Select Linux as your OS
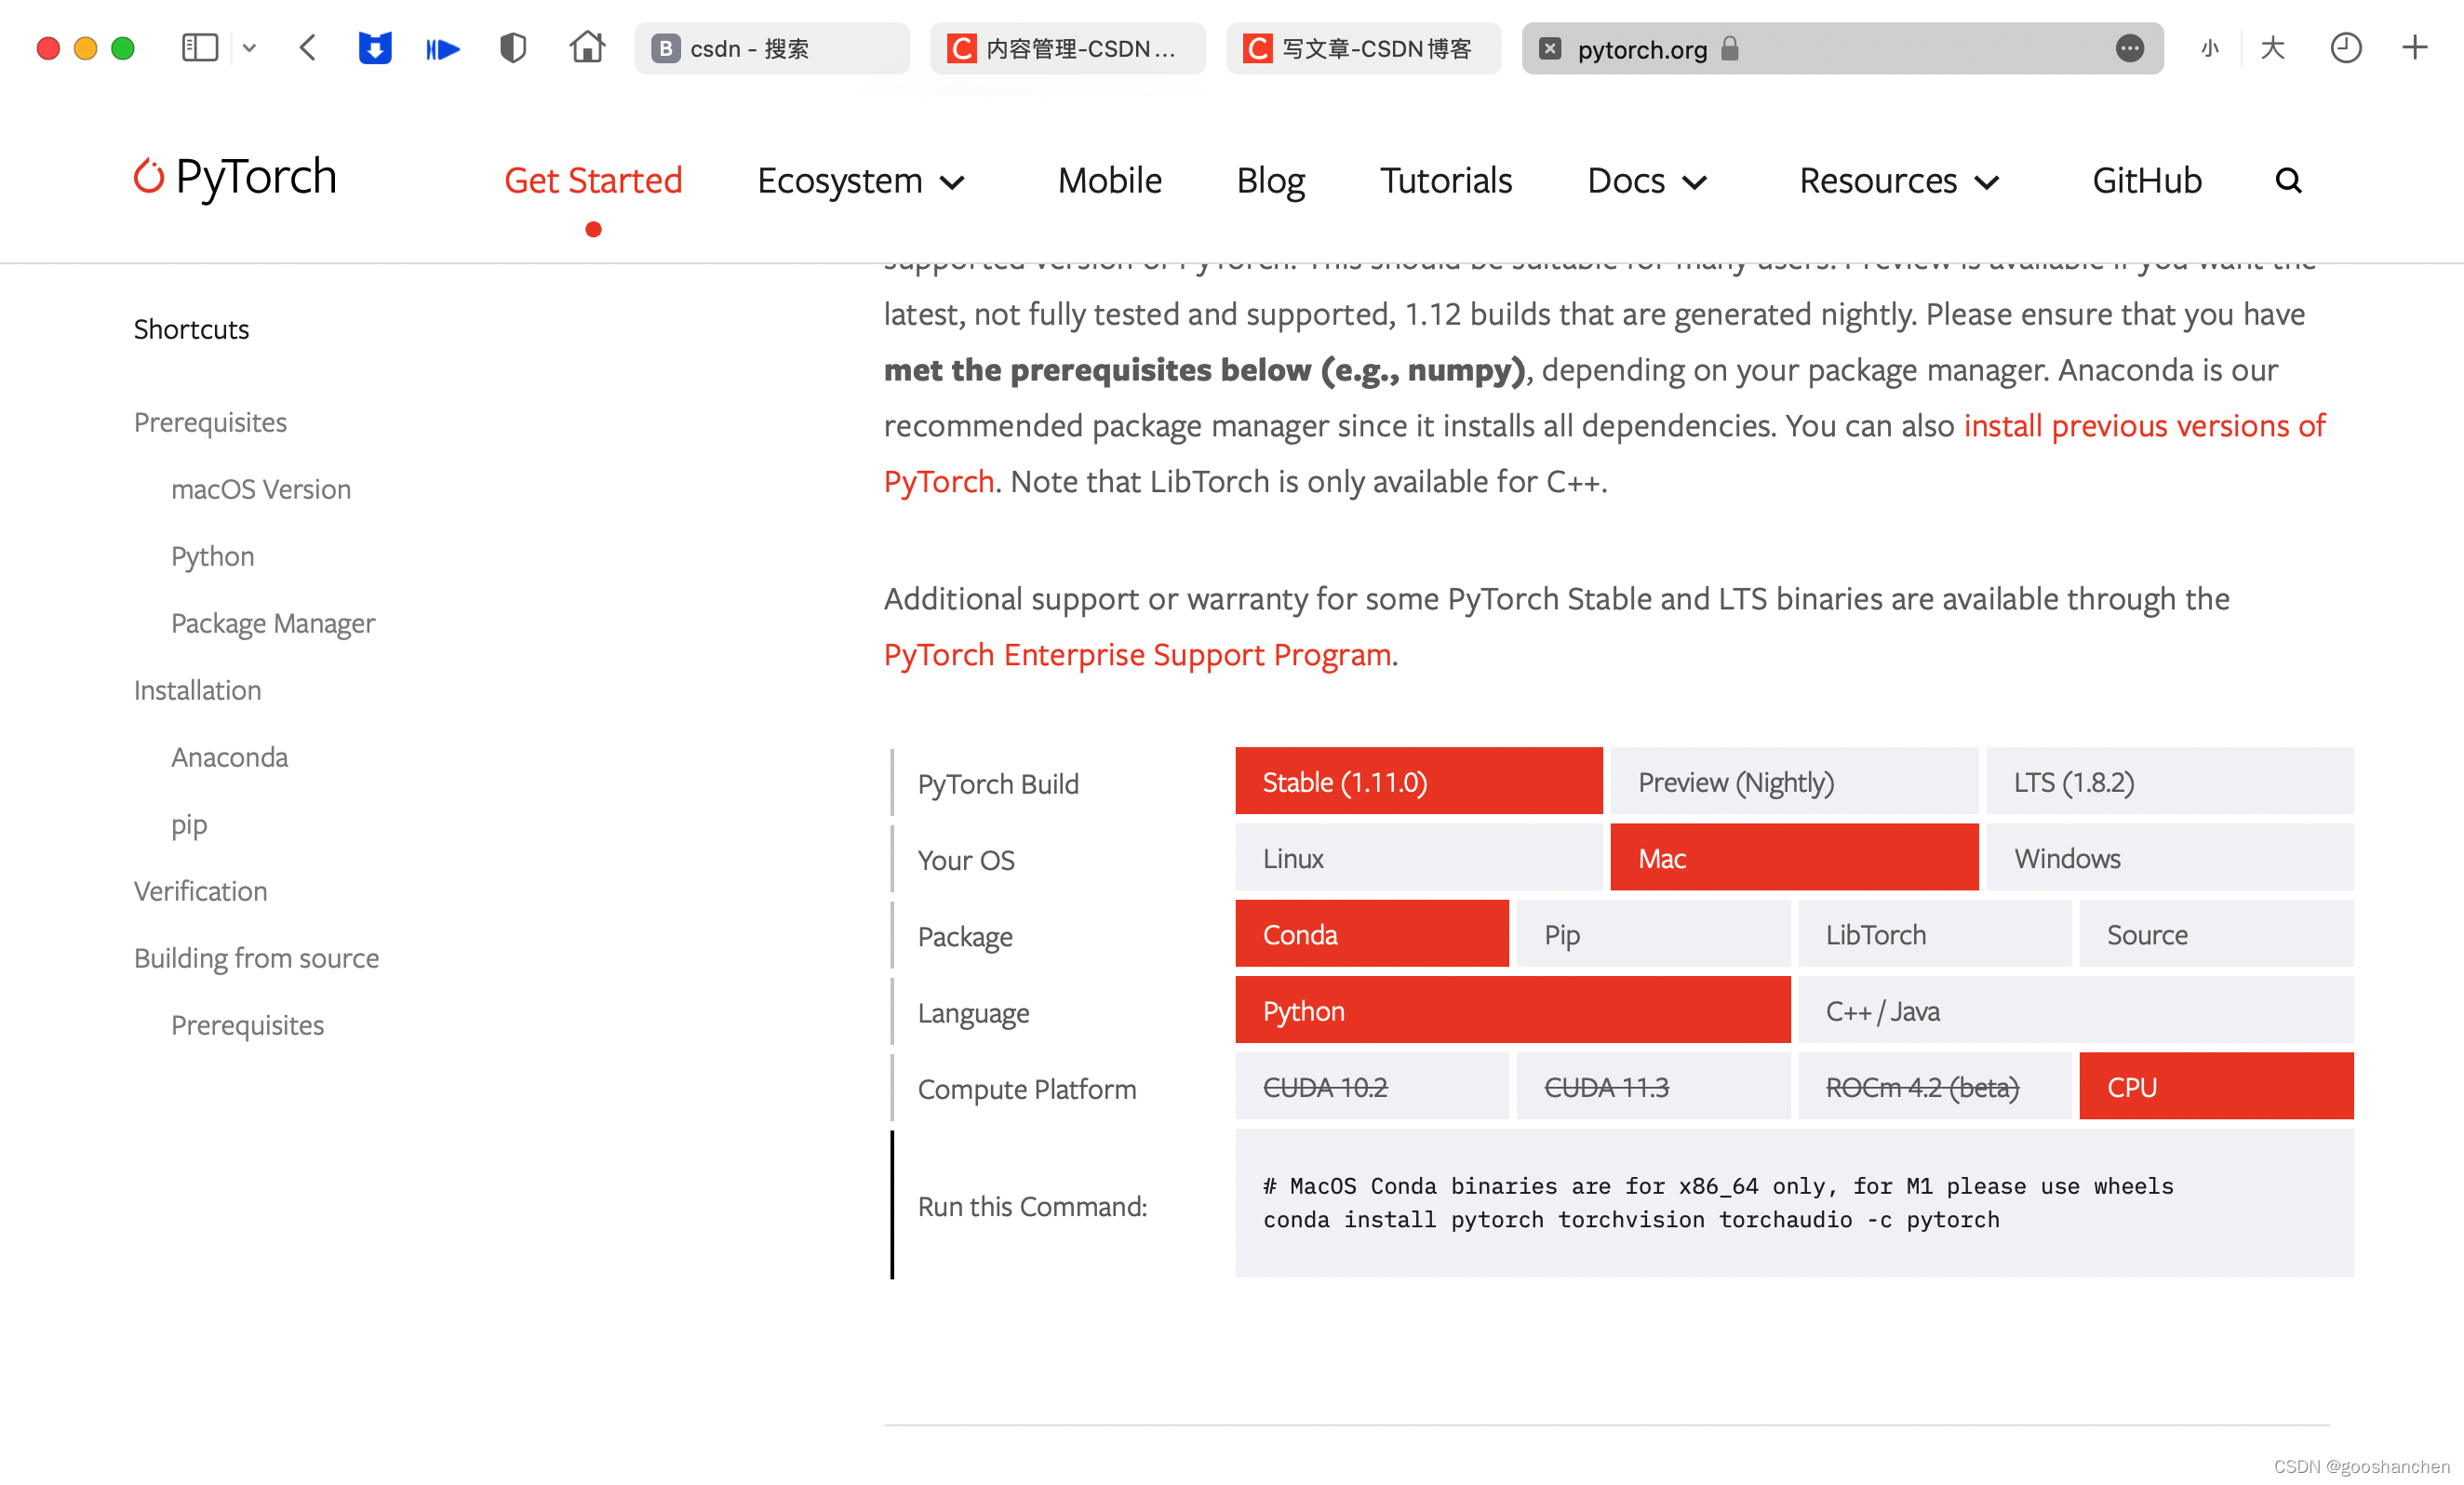2464x1485 pixels. (x=1418, y=857)
